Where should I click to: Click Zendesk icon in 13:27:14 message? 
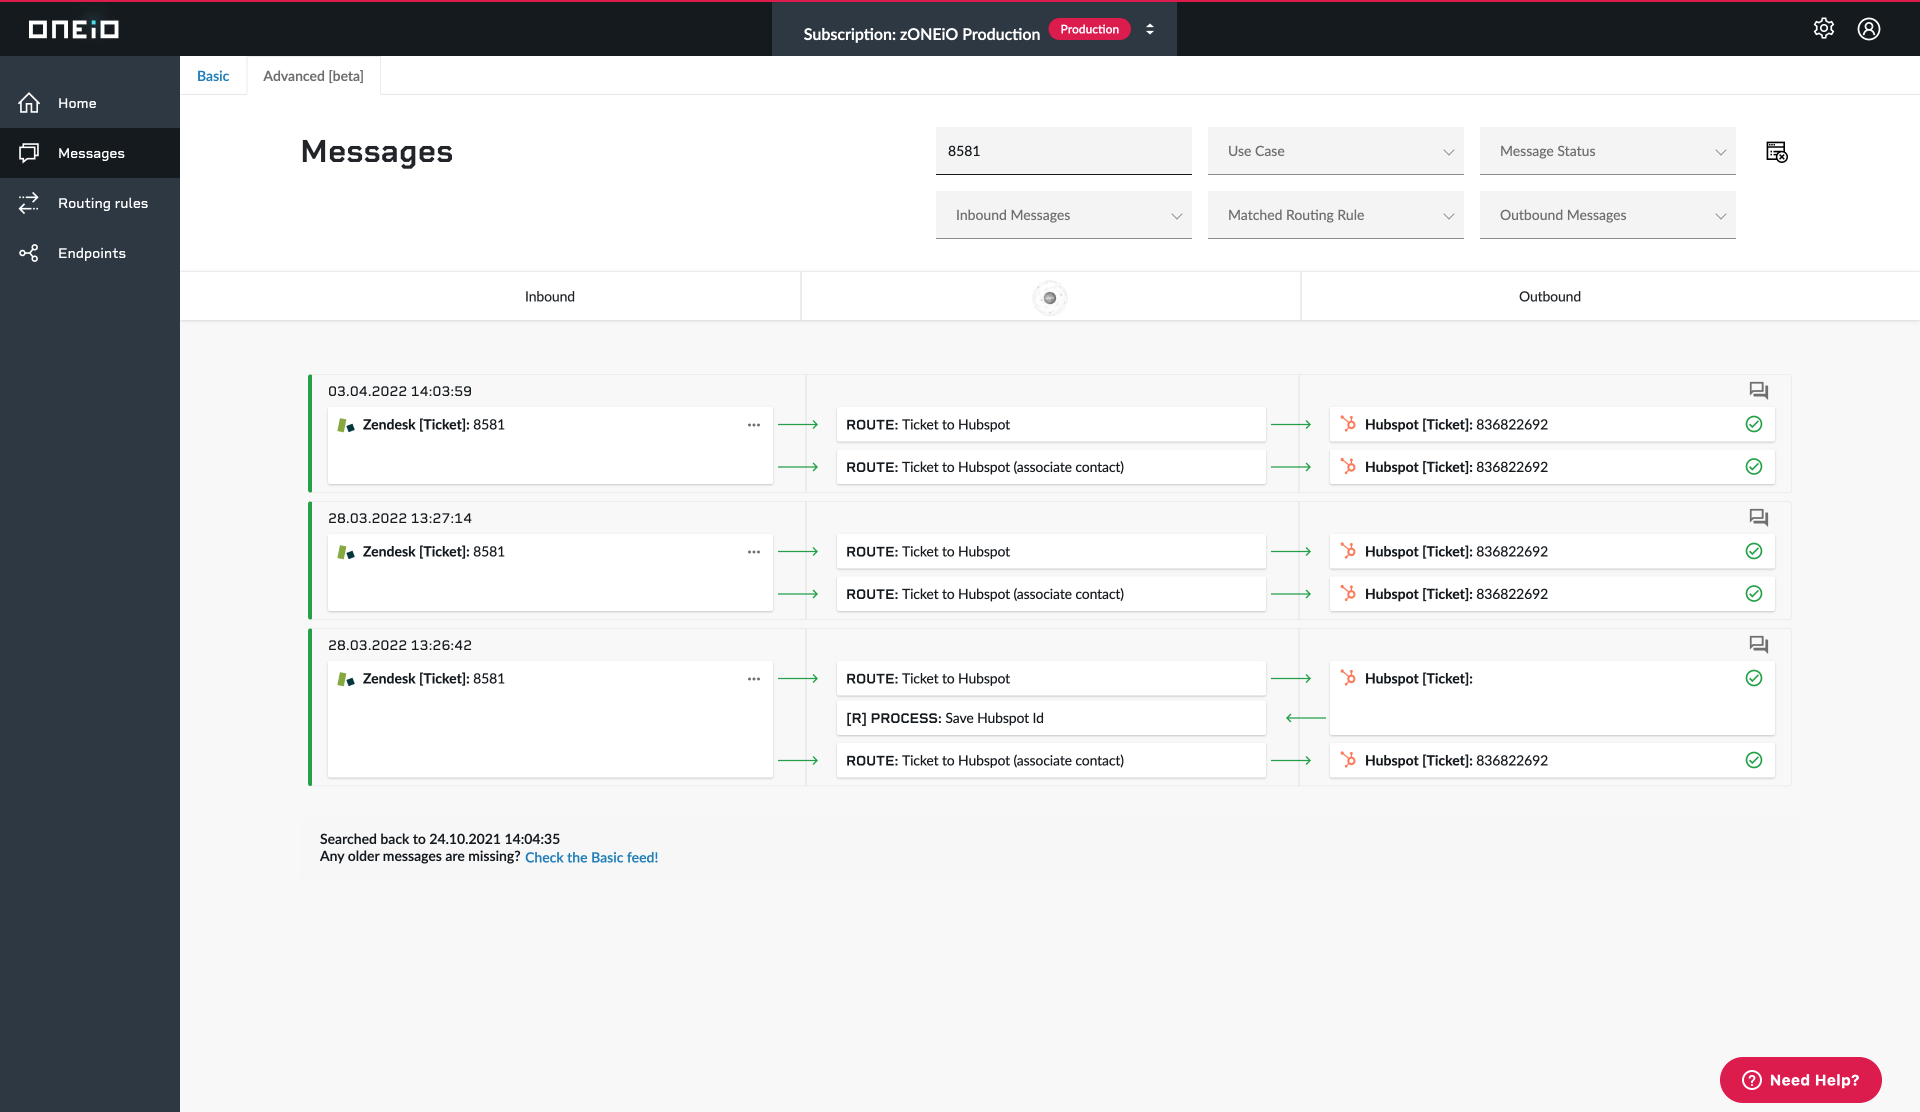click(346, 552)
